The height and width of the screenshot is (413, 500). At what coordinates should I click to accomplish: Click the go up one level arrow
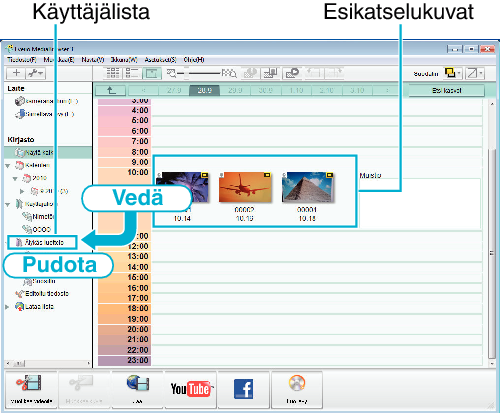tap(111, 90)
